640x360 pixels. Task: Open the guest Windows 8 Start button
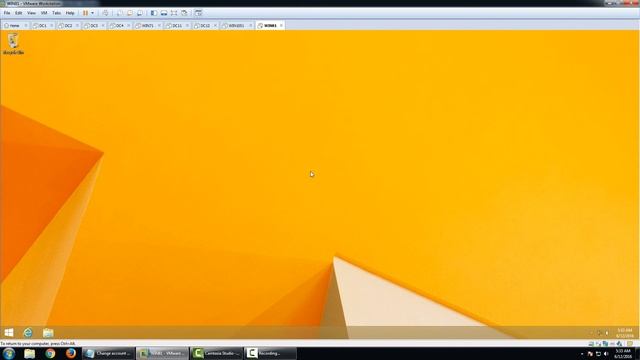(9, 333)
